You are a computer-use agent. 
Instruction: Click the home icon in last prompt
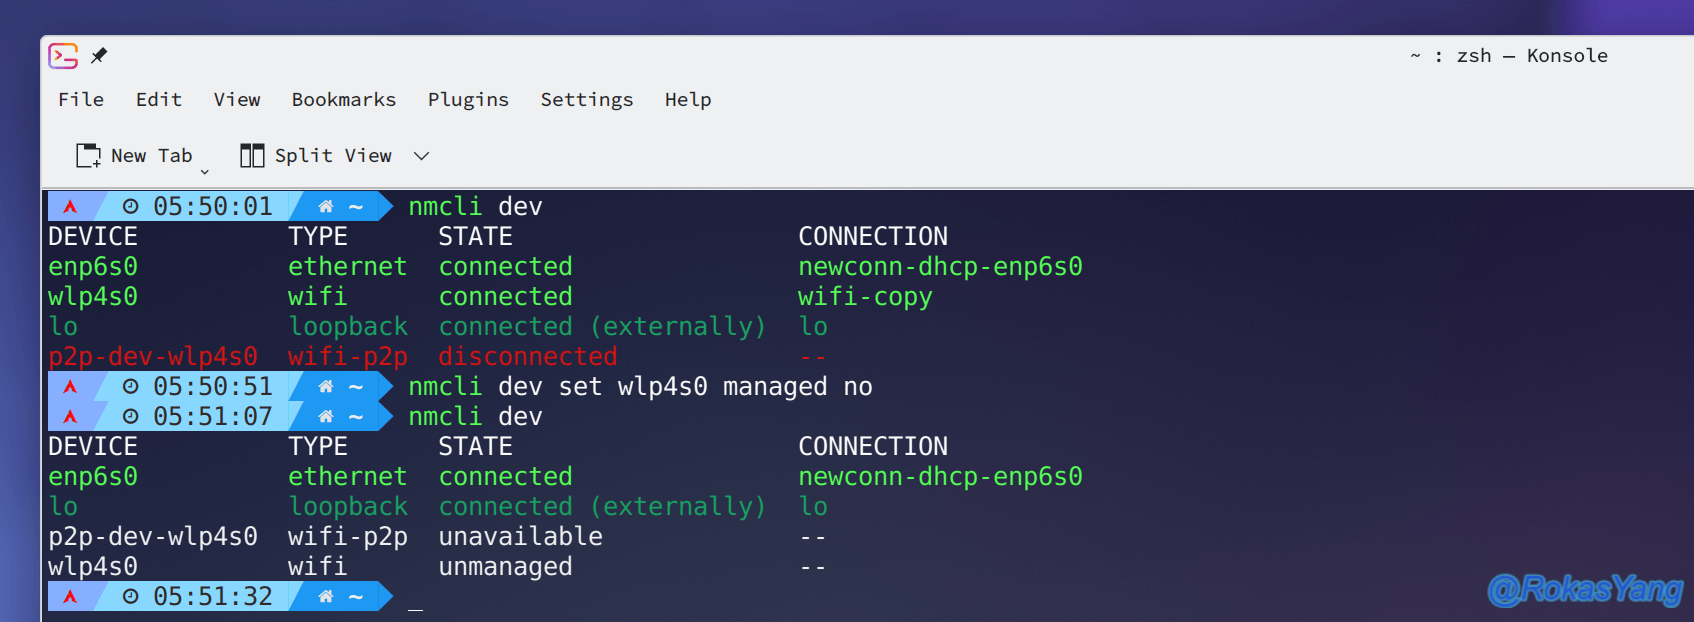tap(325, 597)
